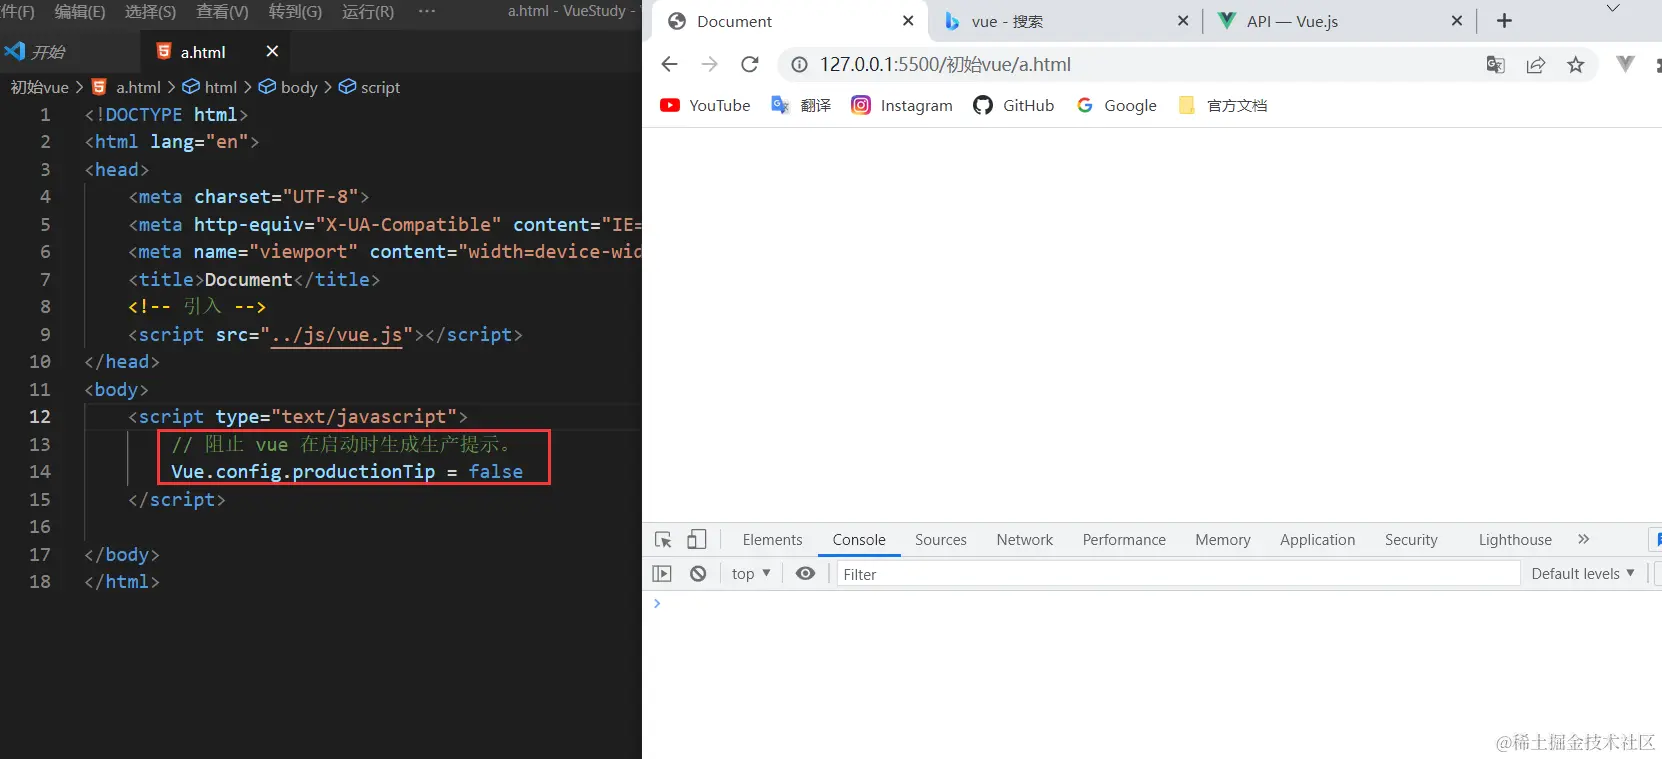This screenshot has width=1662, height=759.
Task: Click the VS Code logo icon on 开始 tab
Action: point(15,51)
